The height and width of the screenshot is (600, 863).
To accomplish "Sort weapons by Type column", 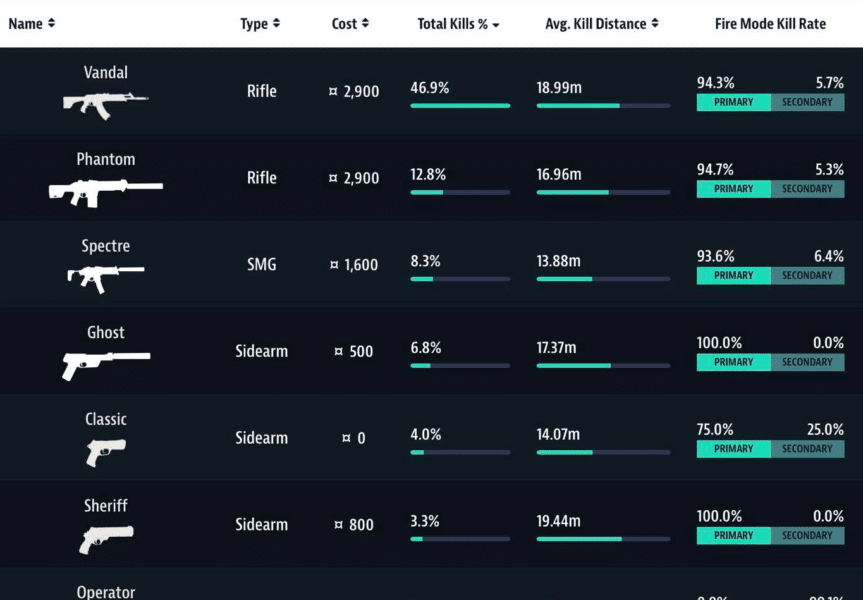I will [x=260, y=24].
